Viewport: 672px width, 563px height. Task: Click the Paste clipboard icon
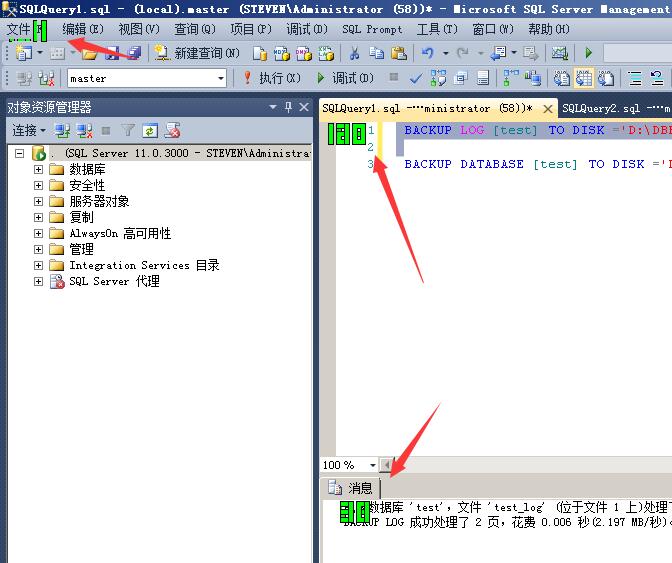click(399, 54)
